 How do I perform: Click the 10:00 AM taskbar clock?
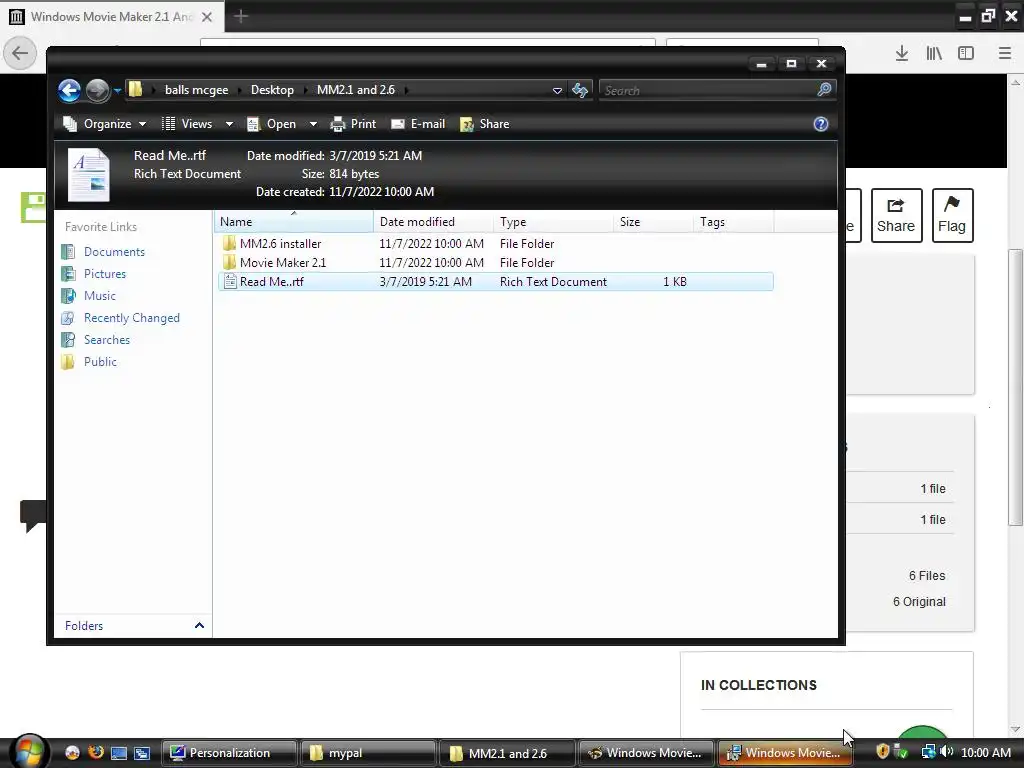coord(986,753)
